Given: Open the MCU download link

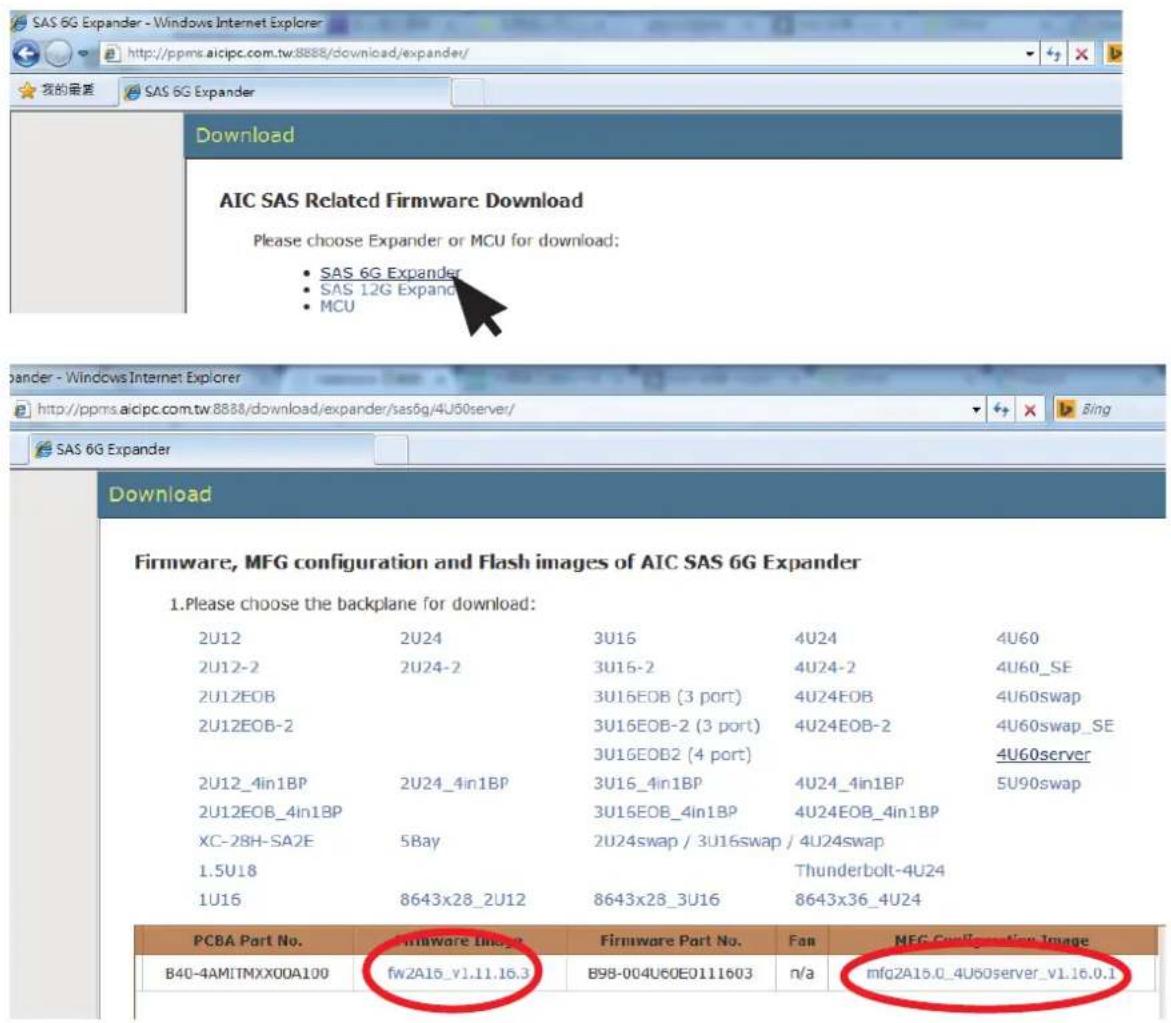Looking at the screenshot, I should 337,306.
